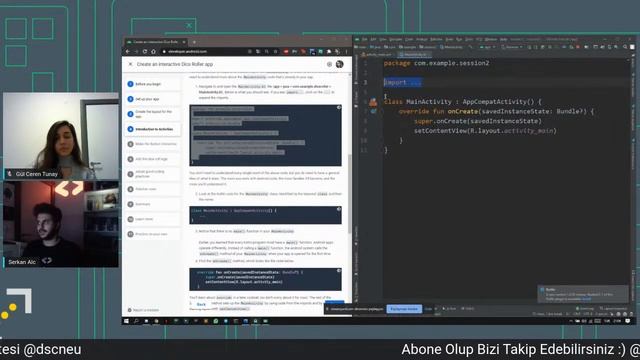This screenshot has width=640, height=360.
Task: Copy the first code snippet in codelab
Action: tap(339, 107)
